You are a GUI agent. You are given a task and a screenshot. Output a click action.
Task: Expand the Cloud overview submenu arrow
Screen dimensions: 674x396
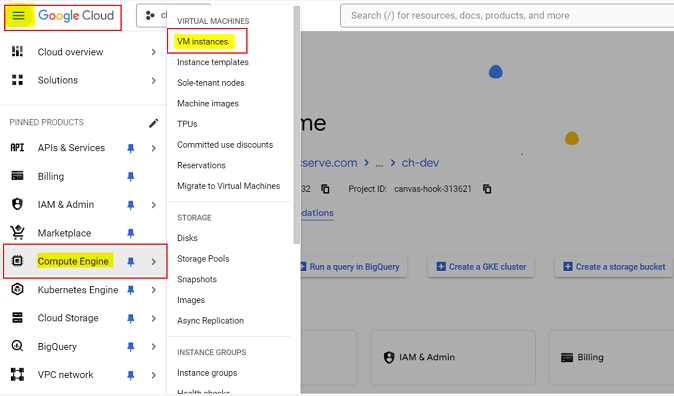[153, 52]
